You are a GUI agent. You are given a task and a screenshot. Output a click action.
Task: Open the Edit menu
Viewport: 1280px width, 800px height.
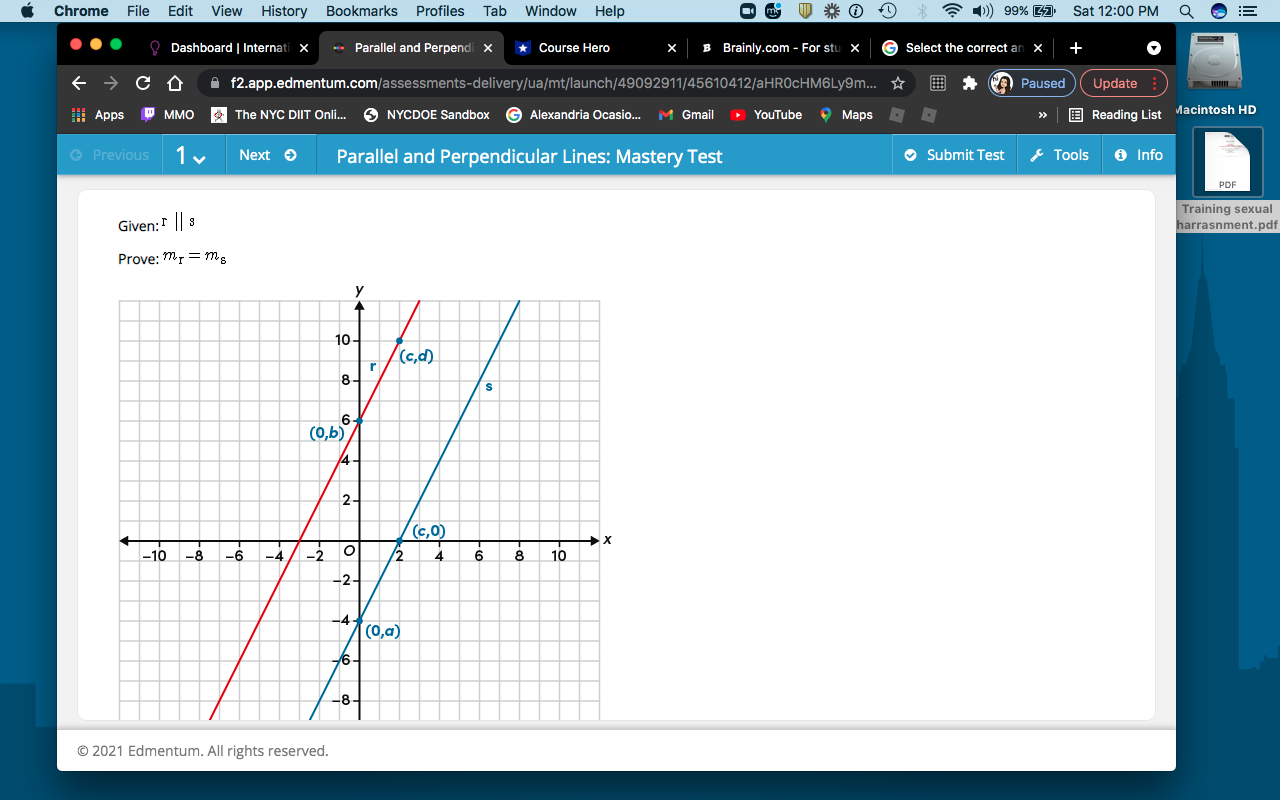pos(181,11)
